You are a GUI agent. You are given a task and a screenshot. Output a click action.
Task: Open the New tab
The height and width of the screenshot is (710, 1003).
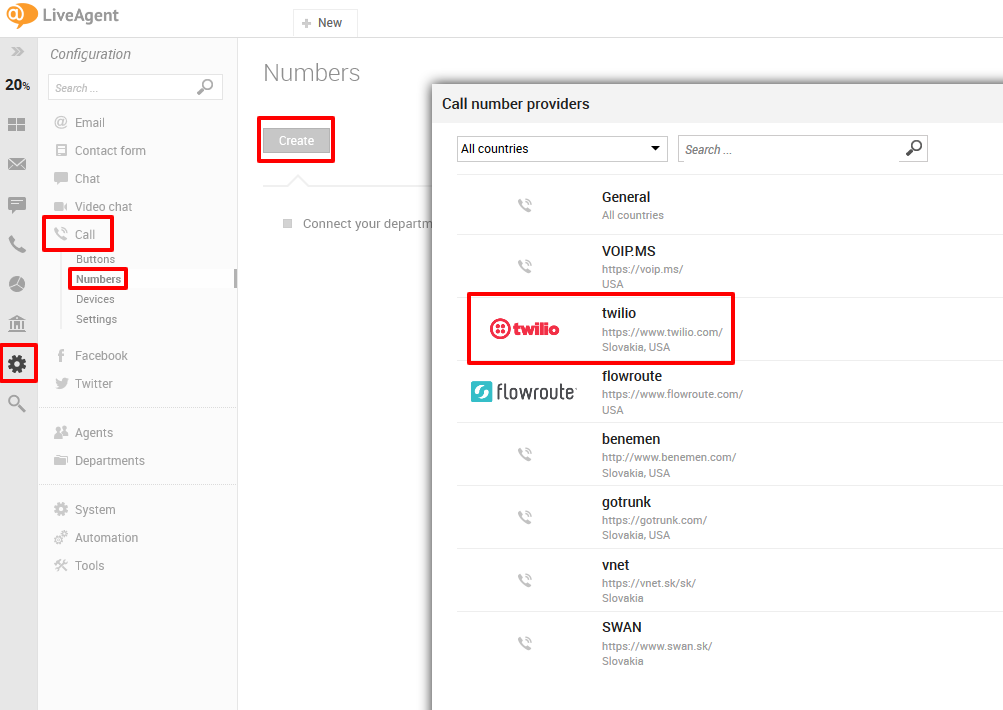(323, 23)
